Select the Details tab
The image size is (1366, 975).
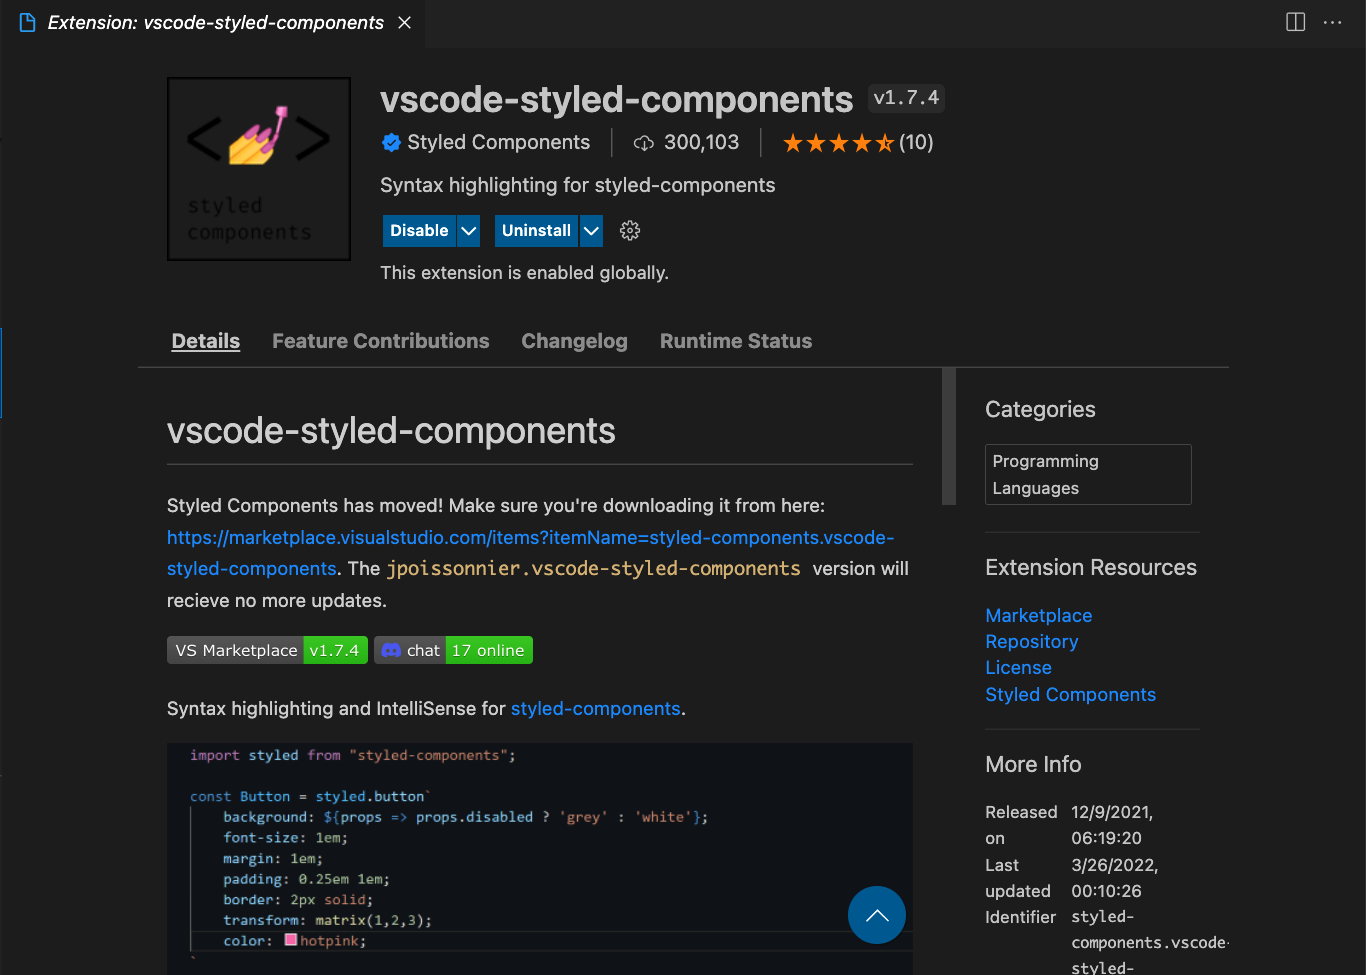pos(206,341)
